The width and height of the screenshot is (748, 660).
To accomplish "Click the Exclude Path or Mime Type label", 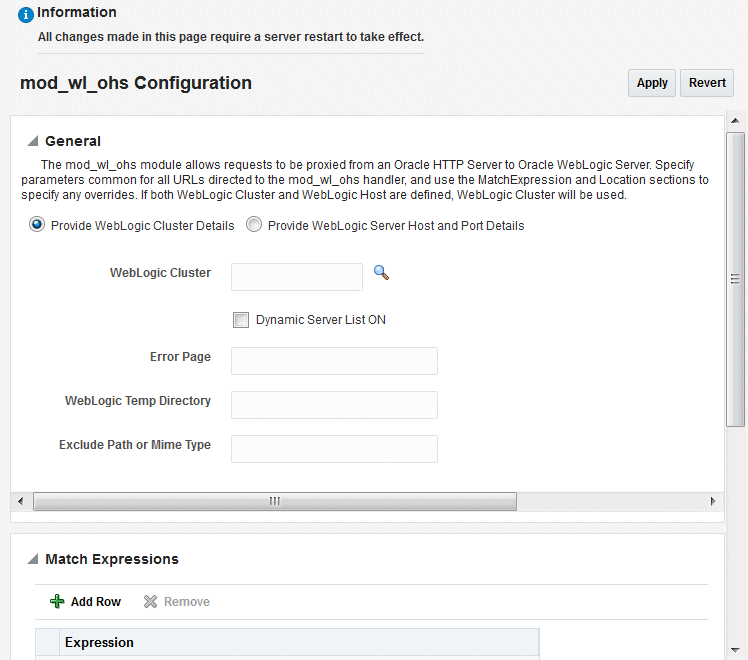I will click(135, 444).
